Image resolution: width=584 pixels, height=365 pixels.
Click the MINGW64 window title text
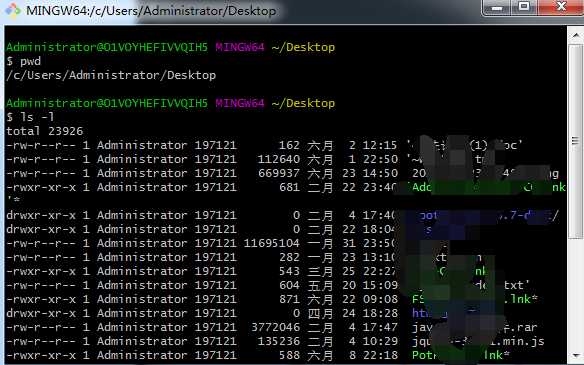pos(151,11)
